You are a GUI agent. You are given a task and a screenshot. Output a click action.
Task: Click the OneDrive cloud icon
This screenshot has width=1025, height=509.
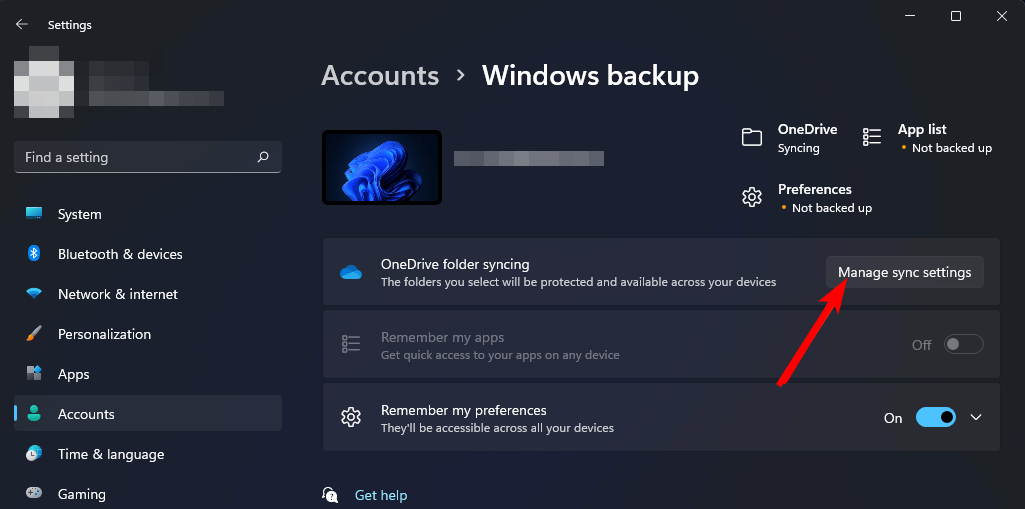click(x=351, y=272)
